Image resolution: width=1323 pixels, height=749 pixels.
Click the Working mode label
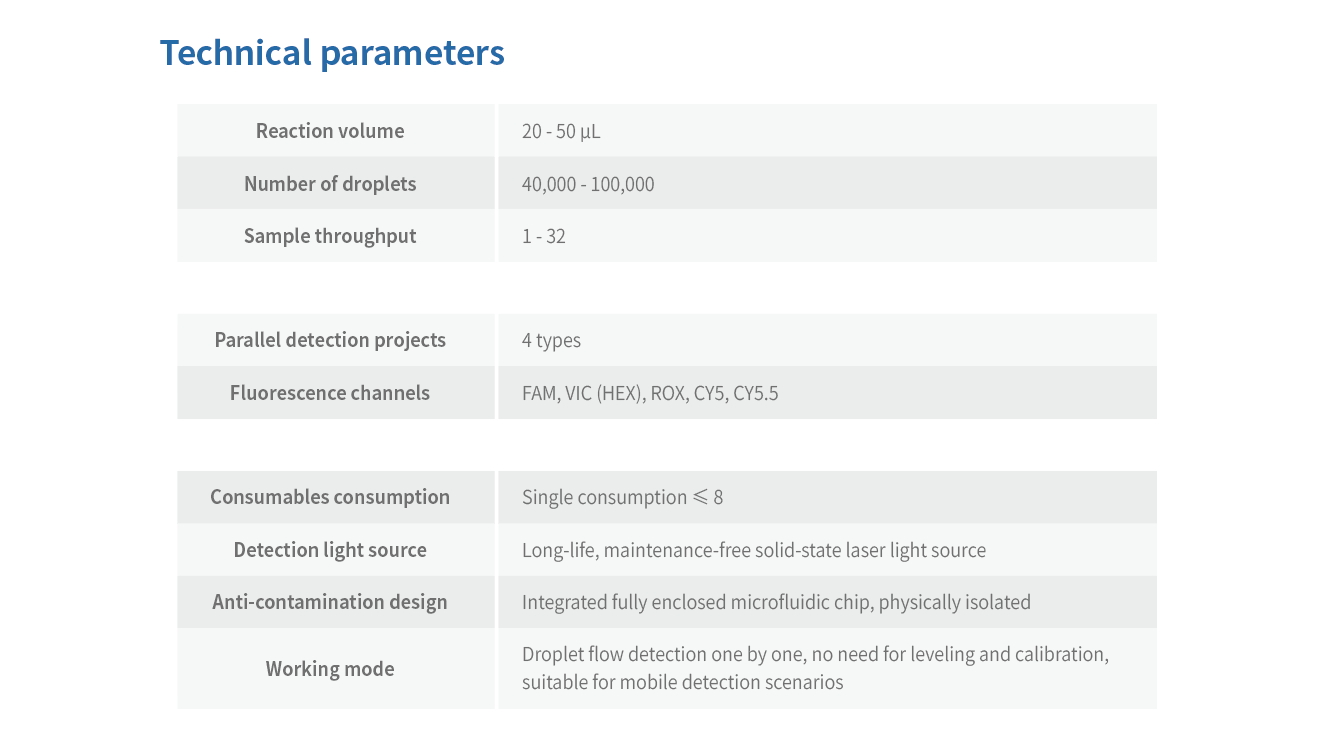coord(330,669)
